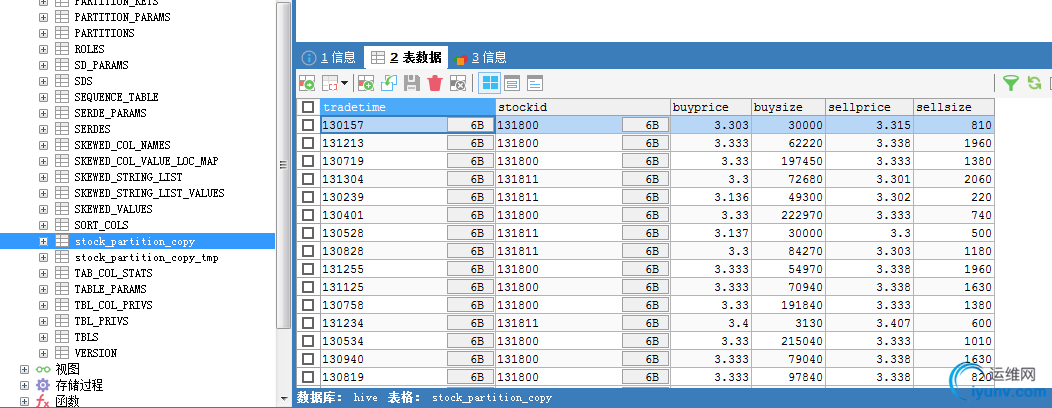Check the row with tradetime 131213
The image size is (1052, 408).
pos(308,143)
